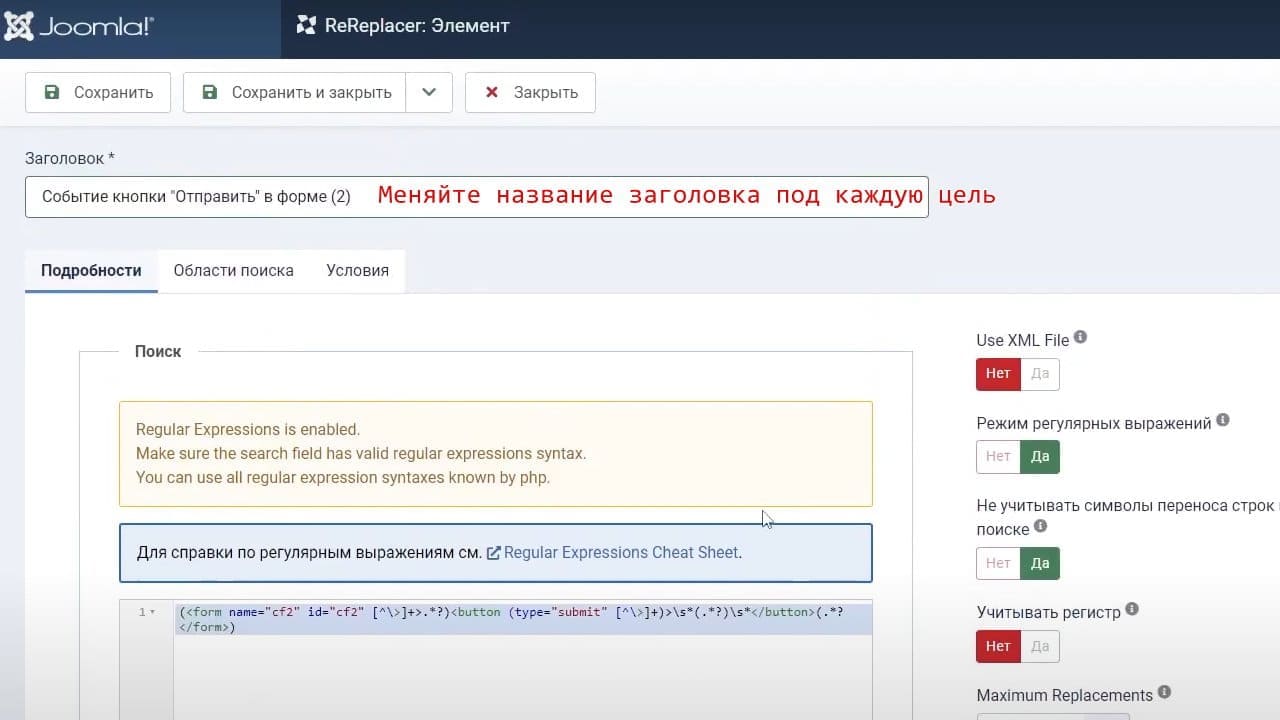Show help icon for Maximum Replacements
1280x720 pixels.
1164,692
